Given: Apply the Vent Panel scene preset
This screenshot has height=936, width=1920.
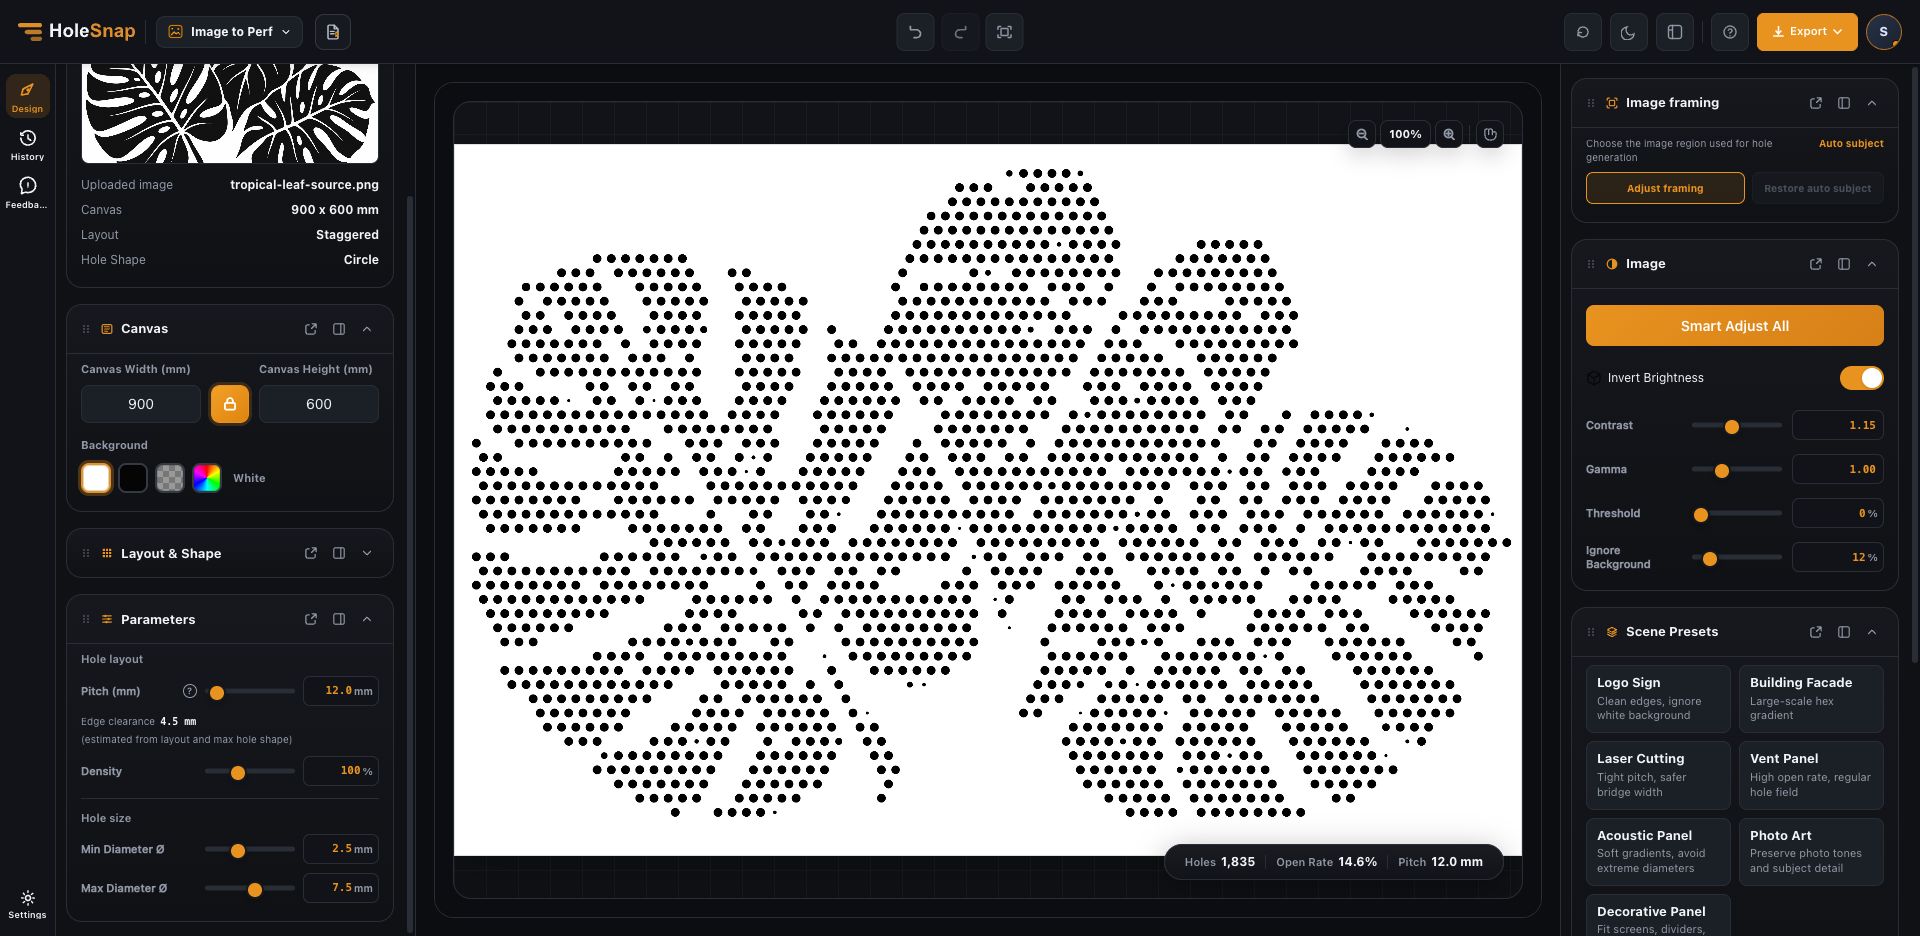Looking at the screenshot, I should pos(1811,775).
